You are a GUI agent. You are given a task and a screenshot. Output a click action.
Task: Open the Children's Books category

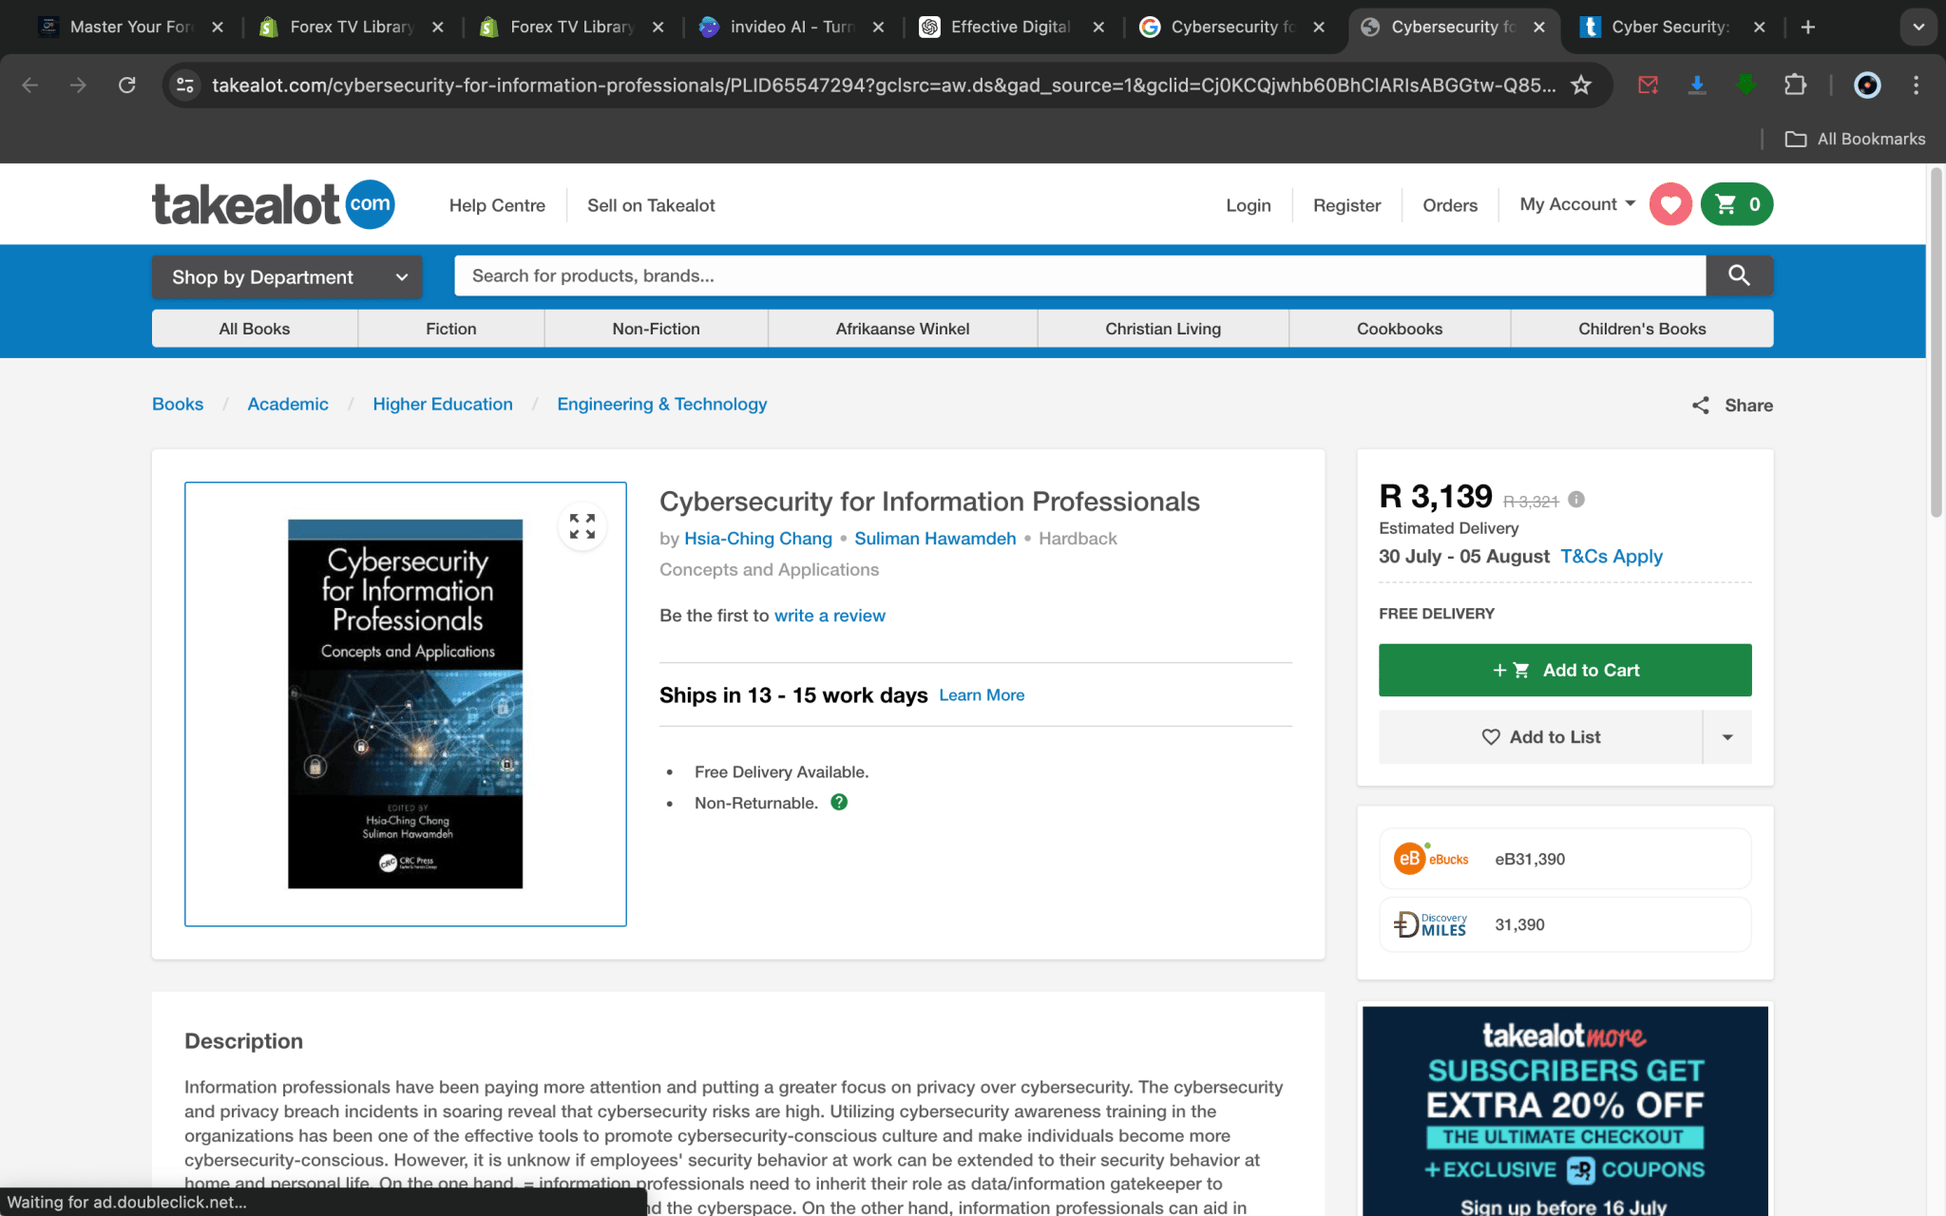pyautogui.click(x=1642, y=328)
